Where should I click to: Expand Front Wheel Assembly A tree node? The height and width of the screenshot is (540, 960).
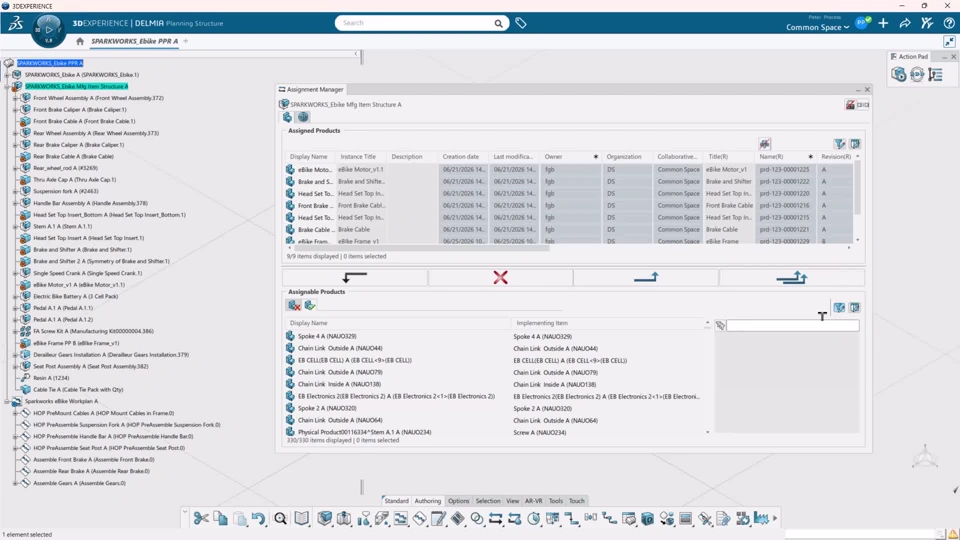16,98
